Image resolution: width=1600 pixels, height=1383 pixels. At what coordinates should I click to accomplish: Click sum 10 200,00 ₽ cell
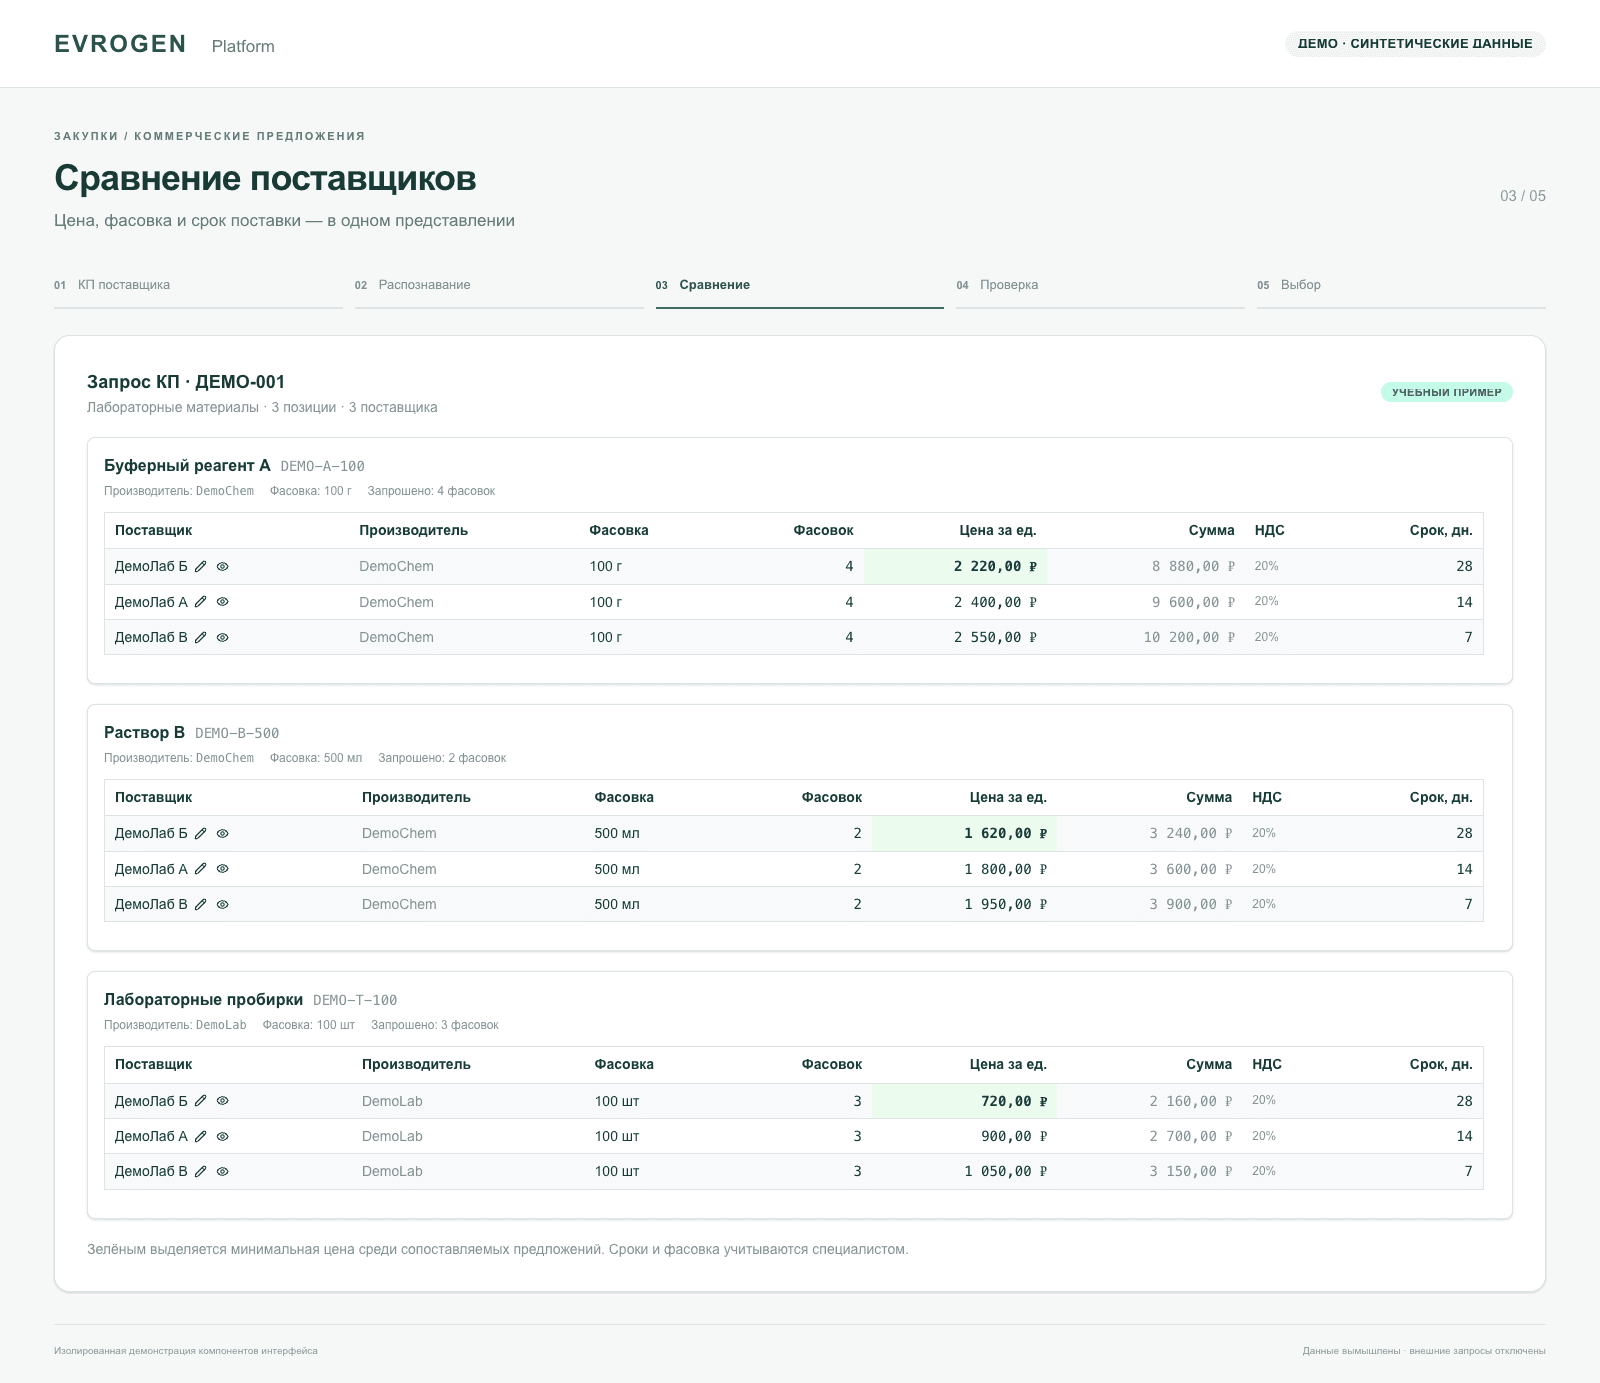[x=1189, y=637]
